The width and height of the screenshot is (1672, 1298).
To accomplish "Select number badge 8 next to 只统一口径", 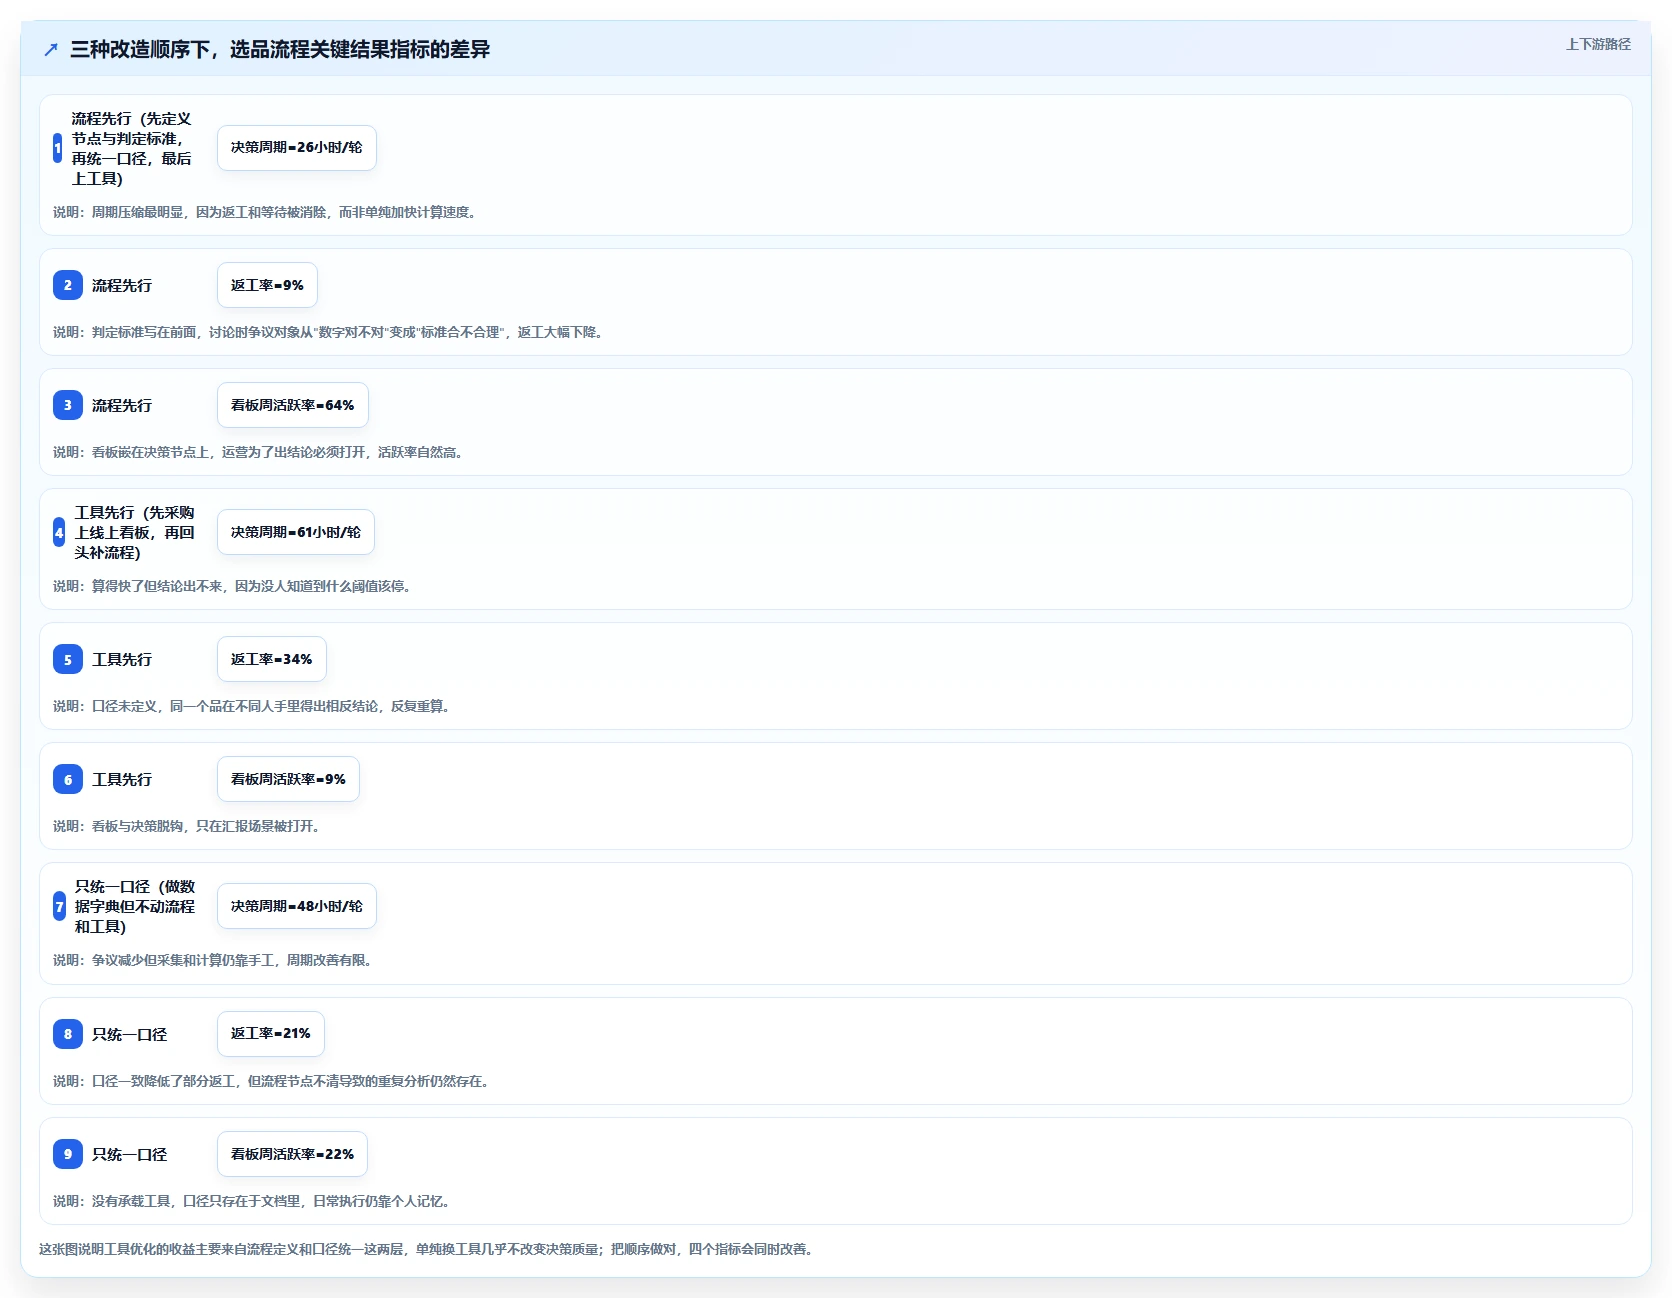I will [x=68, y=1034].
